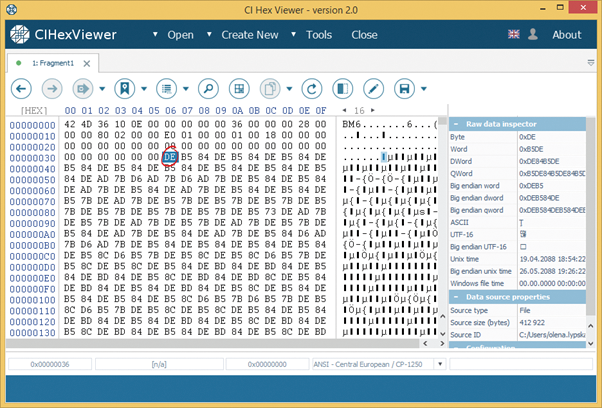
Task: Click inspector panel scroll down arrow
Action: [591, 344]
